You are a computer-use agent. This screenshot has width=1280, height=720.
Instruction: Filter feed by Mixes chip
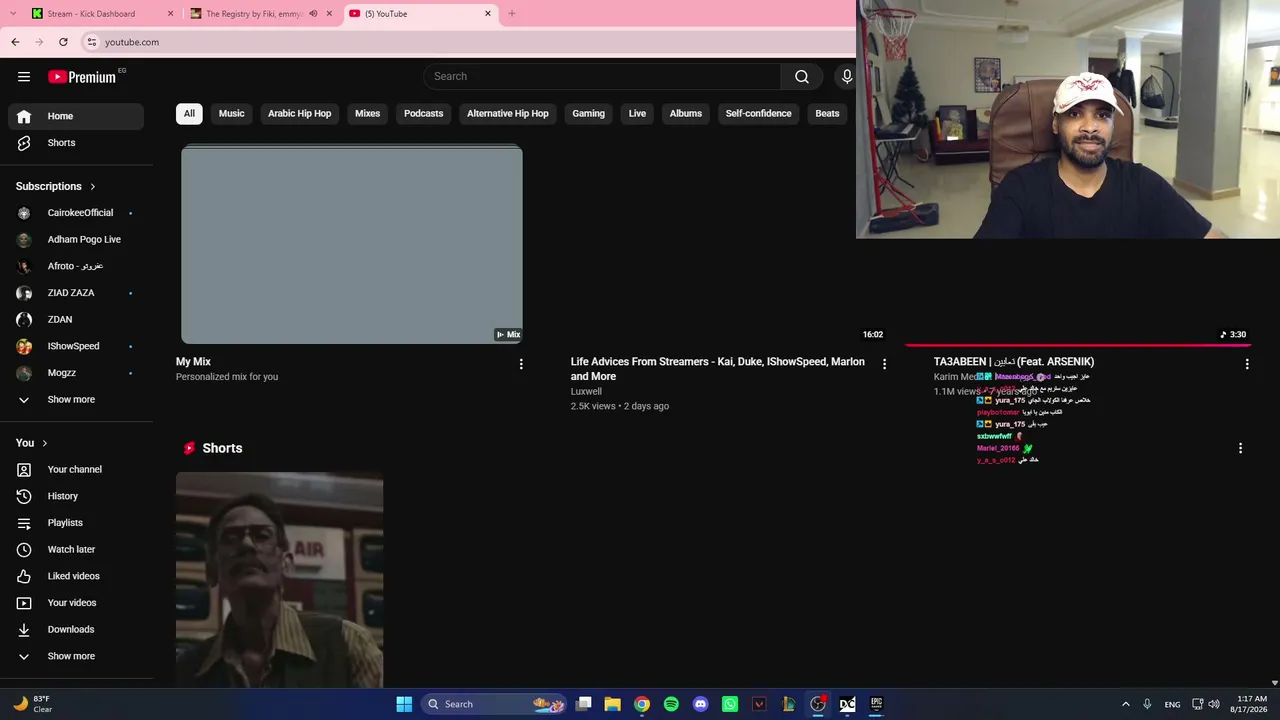click(367, 114)
